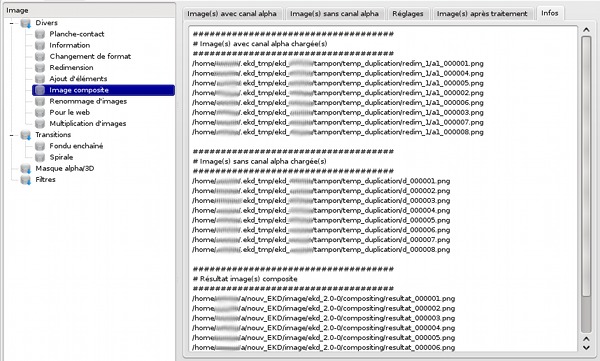Click '# Image(s) avec canal alpha chargée(s)' heading
600x361 pixels.
tap(260, 44)
